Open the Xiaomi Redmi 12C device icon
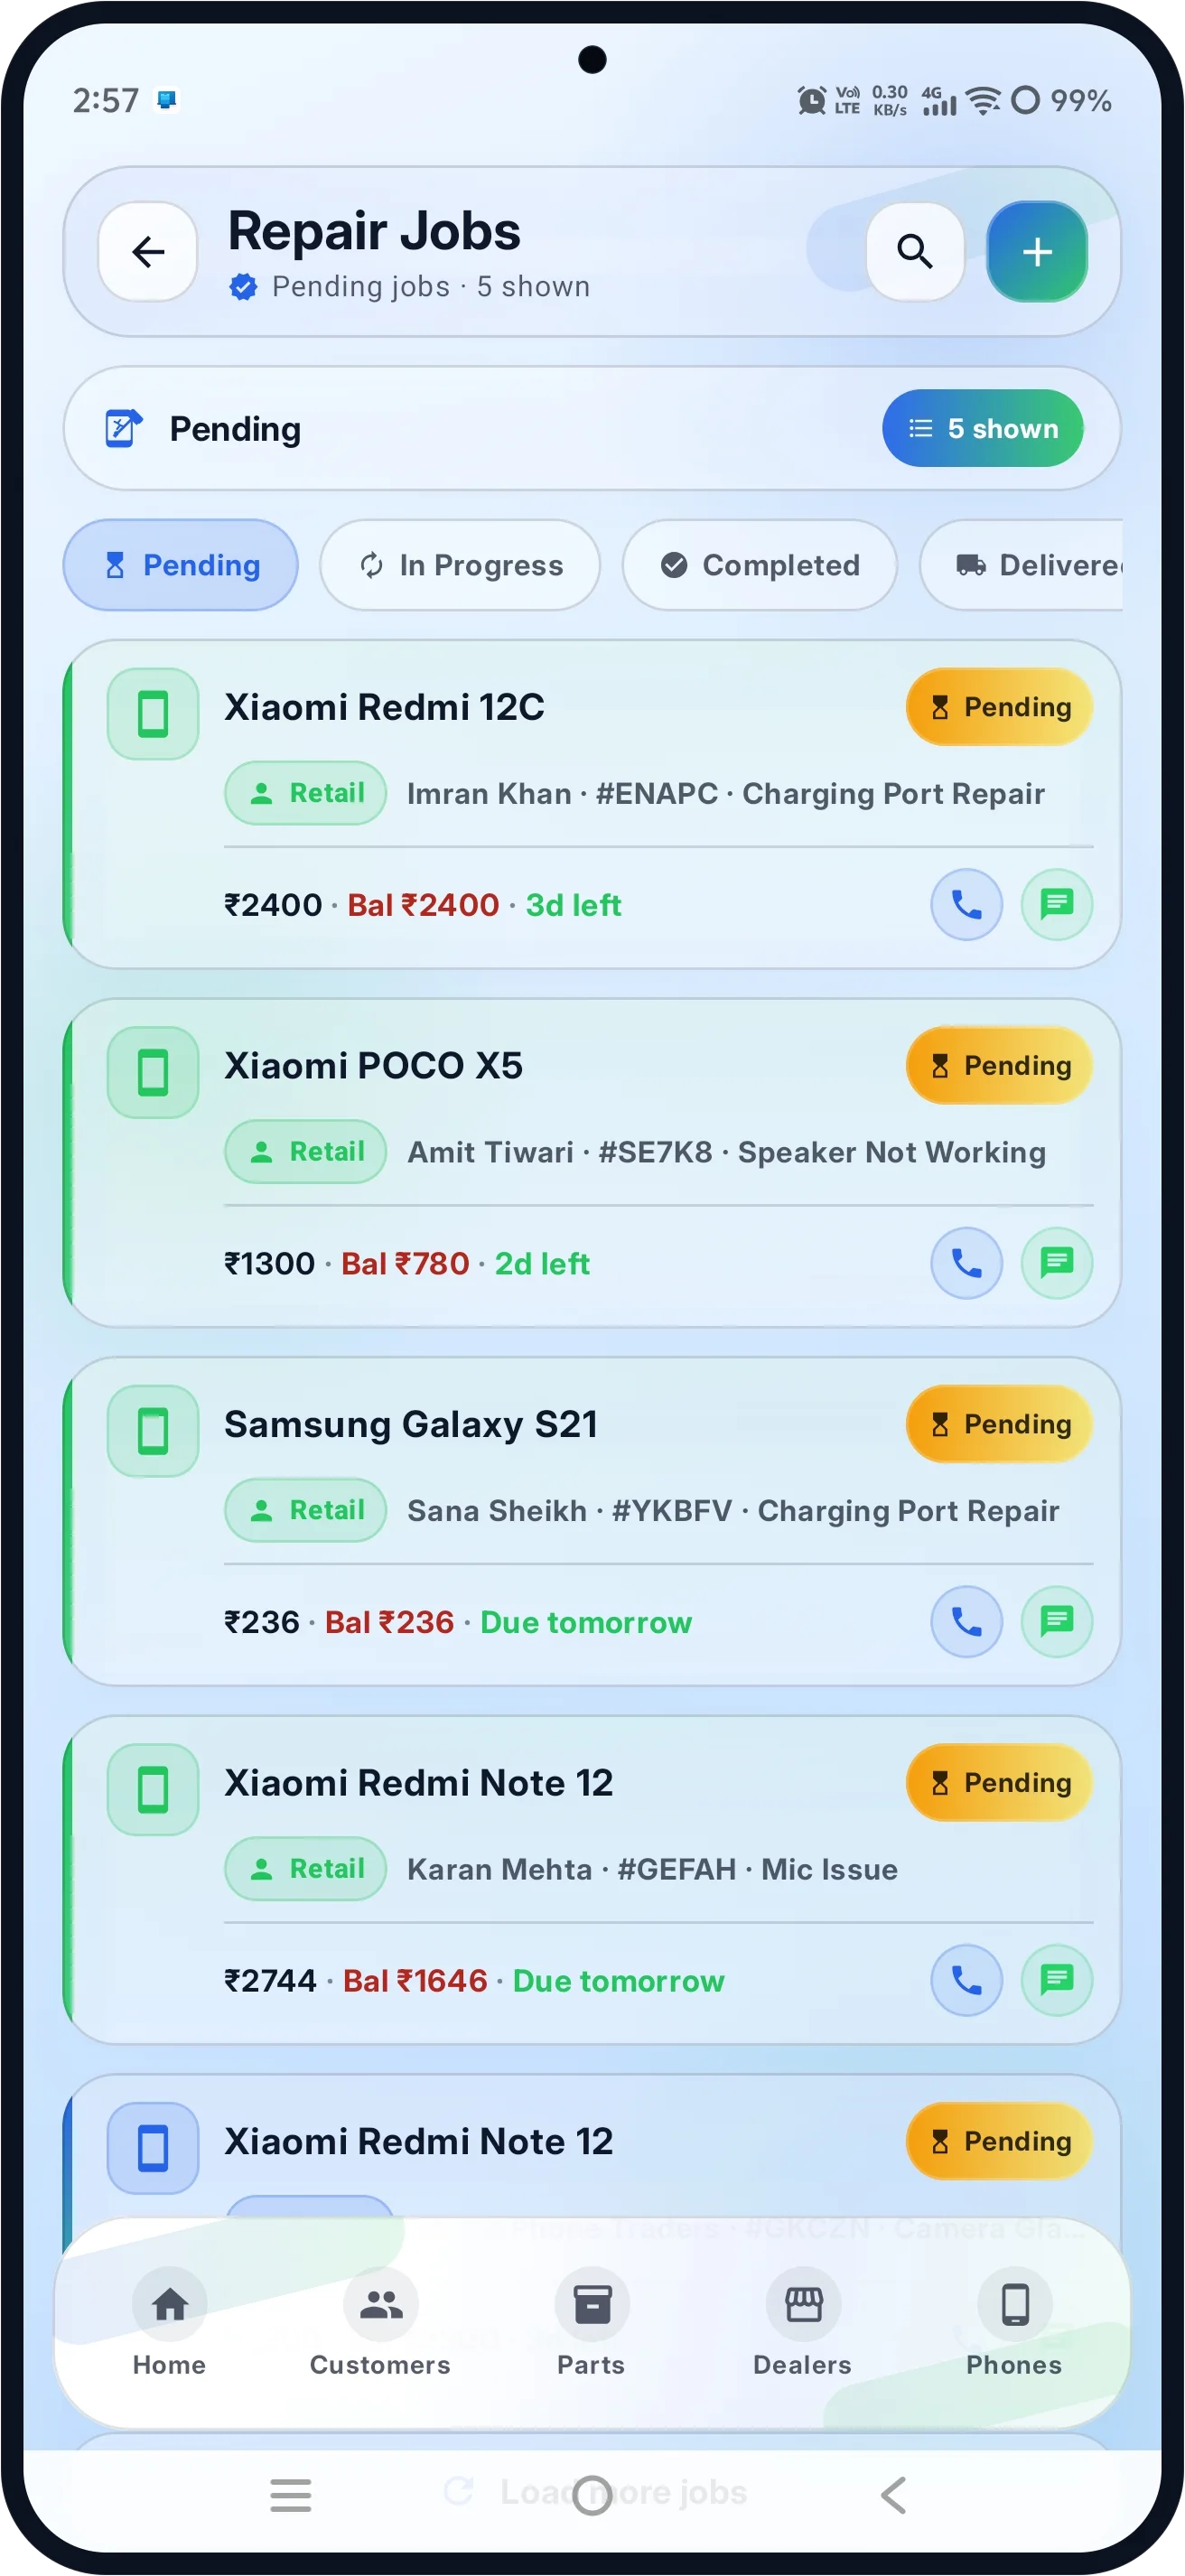The width and height of the screenshot is (1185, 2576). (x=153, y=714)
